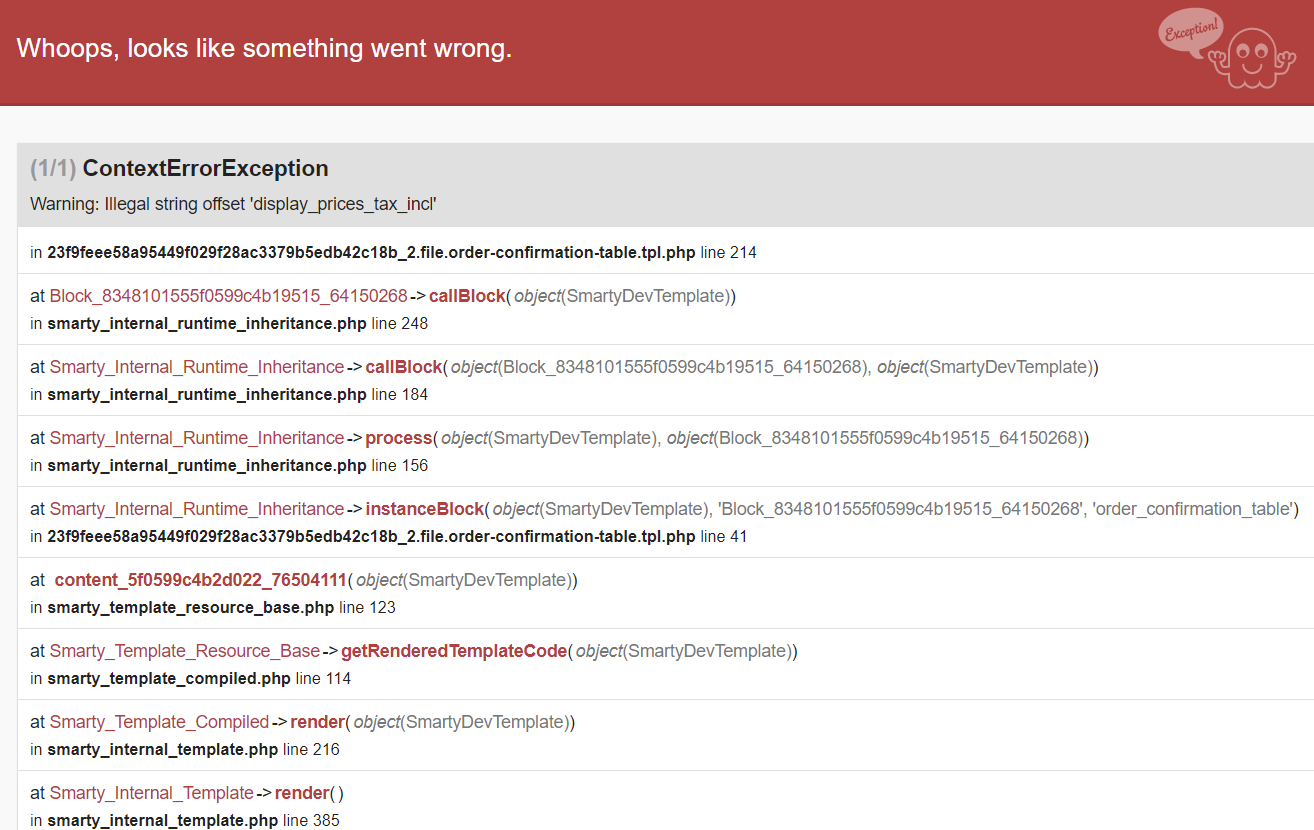Click Smarty_Template_Resource_Base class link
Viewport: 1314px width, 830px height.
[x=185, y=651]
